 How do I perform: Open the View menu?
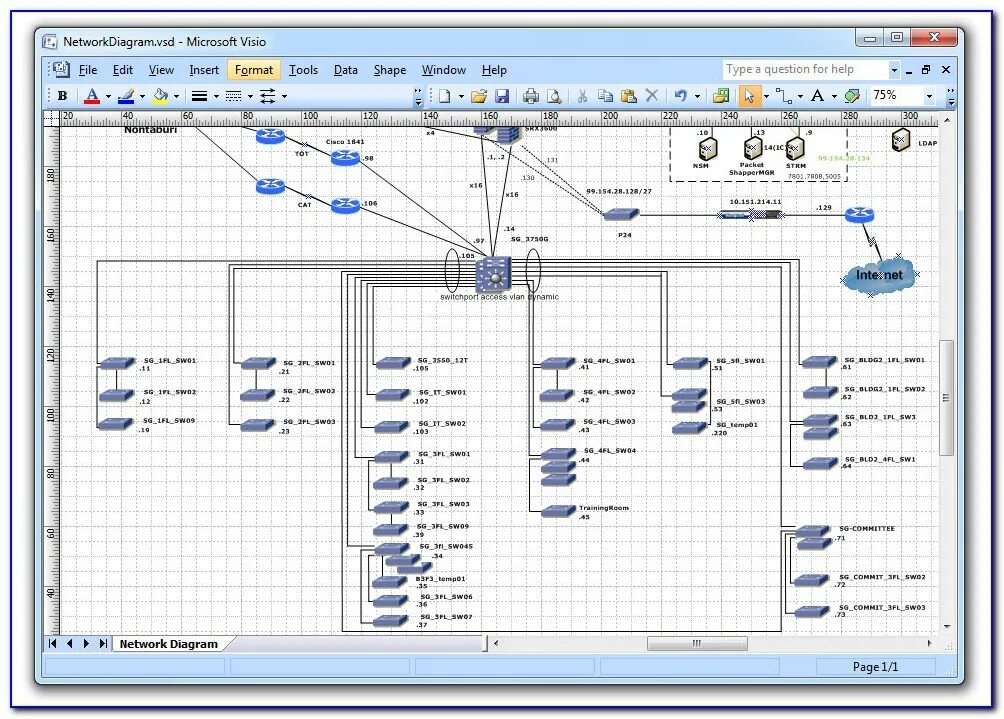[x=161, y=70]
